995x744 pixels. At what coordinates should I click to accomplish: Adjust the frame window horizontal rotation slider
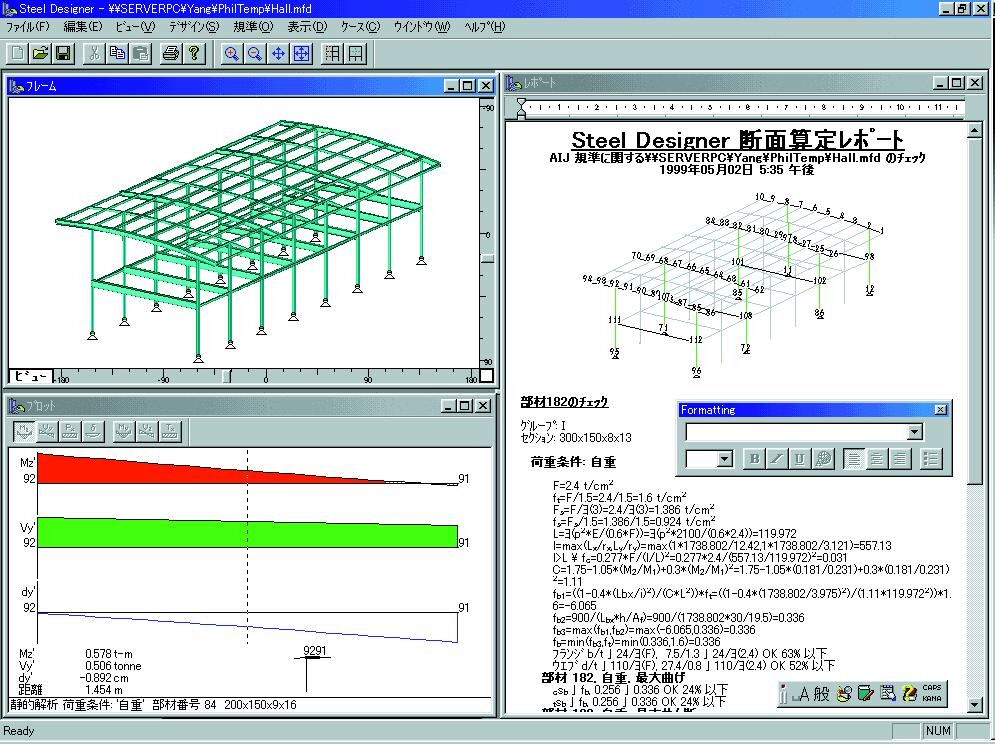(x=227, y=376)
